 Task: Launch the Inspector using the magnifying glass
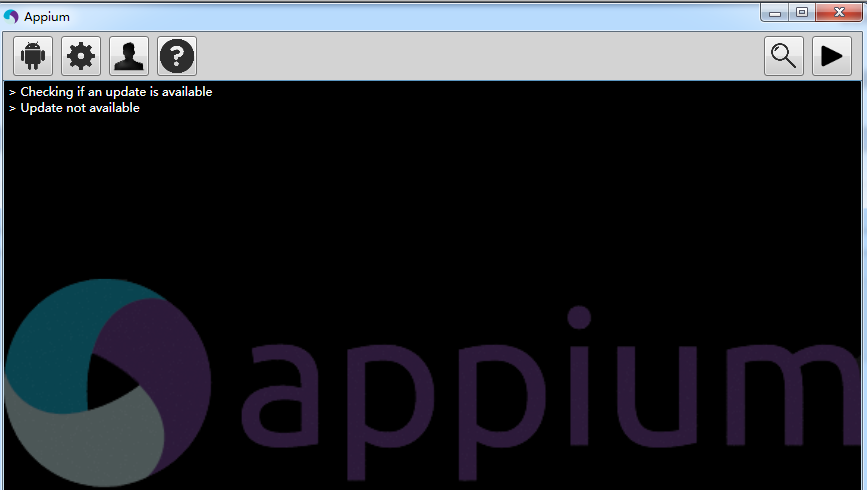pyautogui.click(x=784, y=56)
